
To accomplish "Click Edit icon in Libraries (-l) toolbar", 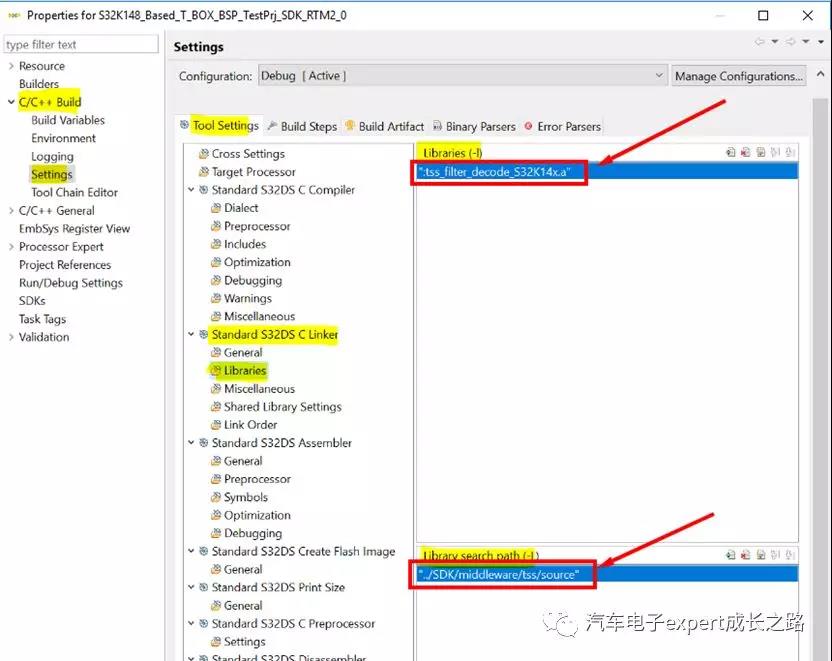I will 761,153.
